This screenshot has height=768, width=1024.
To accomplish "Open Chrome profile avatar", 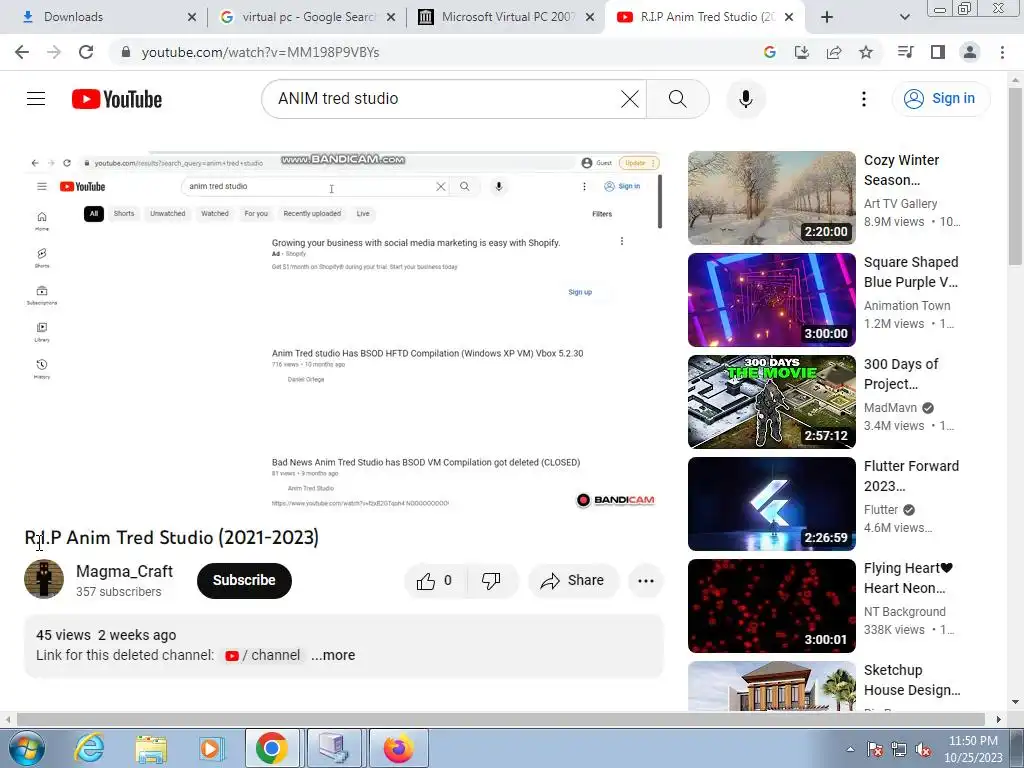I will 970,52.
